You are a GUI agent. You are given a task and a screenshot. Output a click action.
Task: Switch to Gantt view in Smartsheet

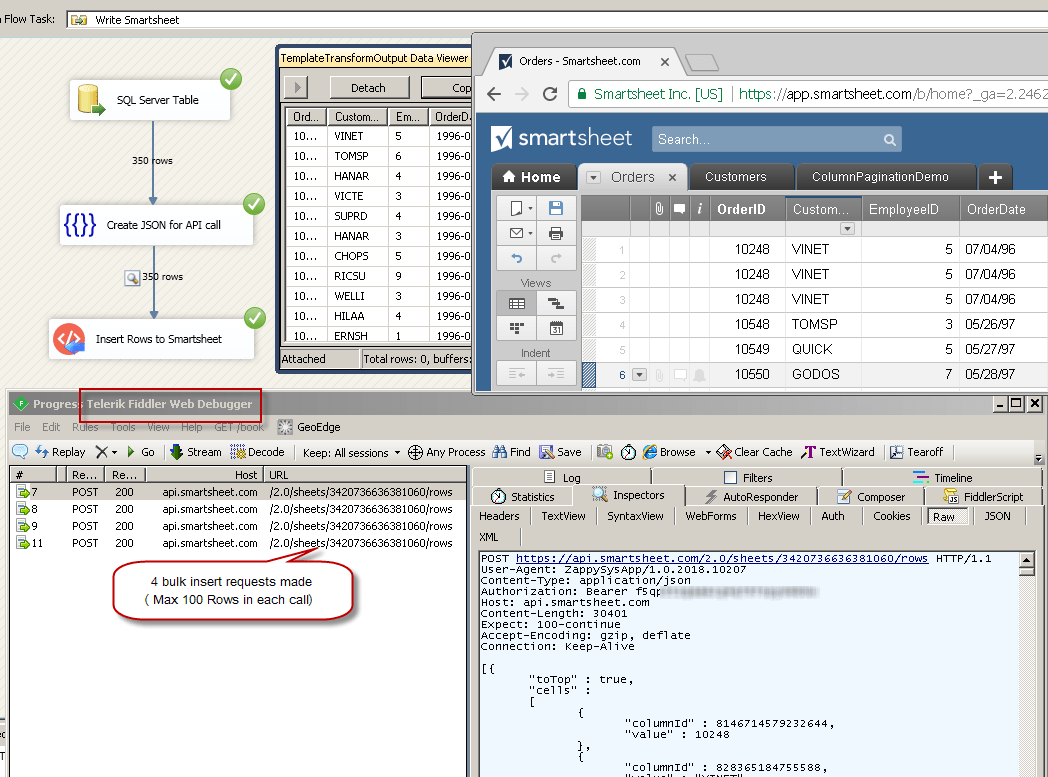pos(557,303)
